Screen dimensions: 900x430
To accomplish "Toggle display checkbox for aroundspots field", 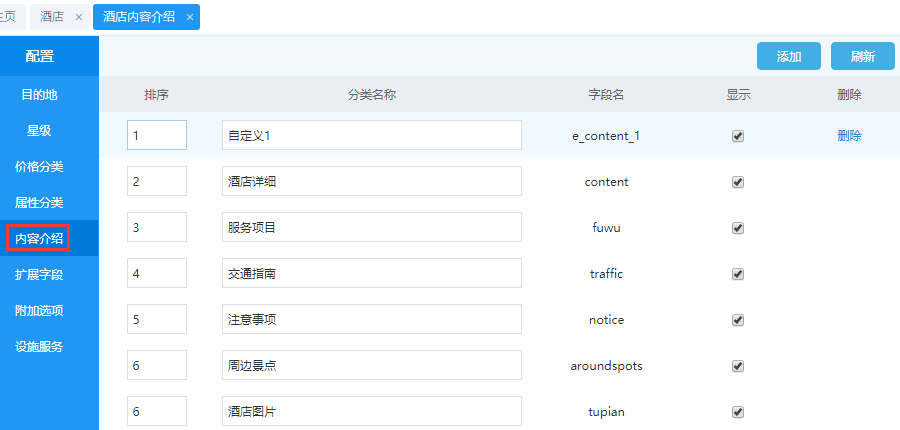I will click(738, 366).
